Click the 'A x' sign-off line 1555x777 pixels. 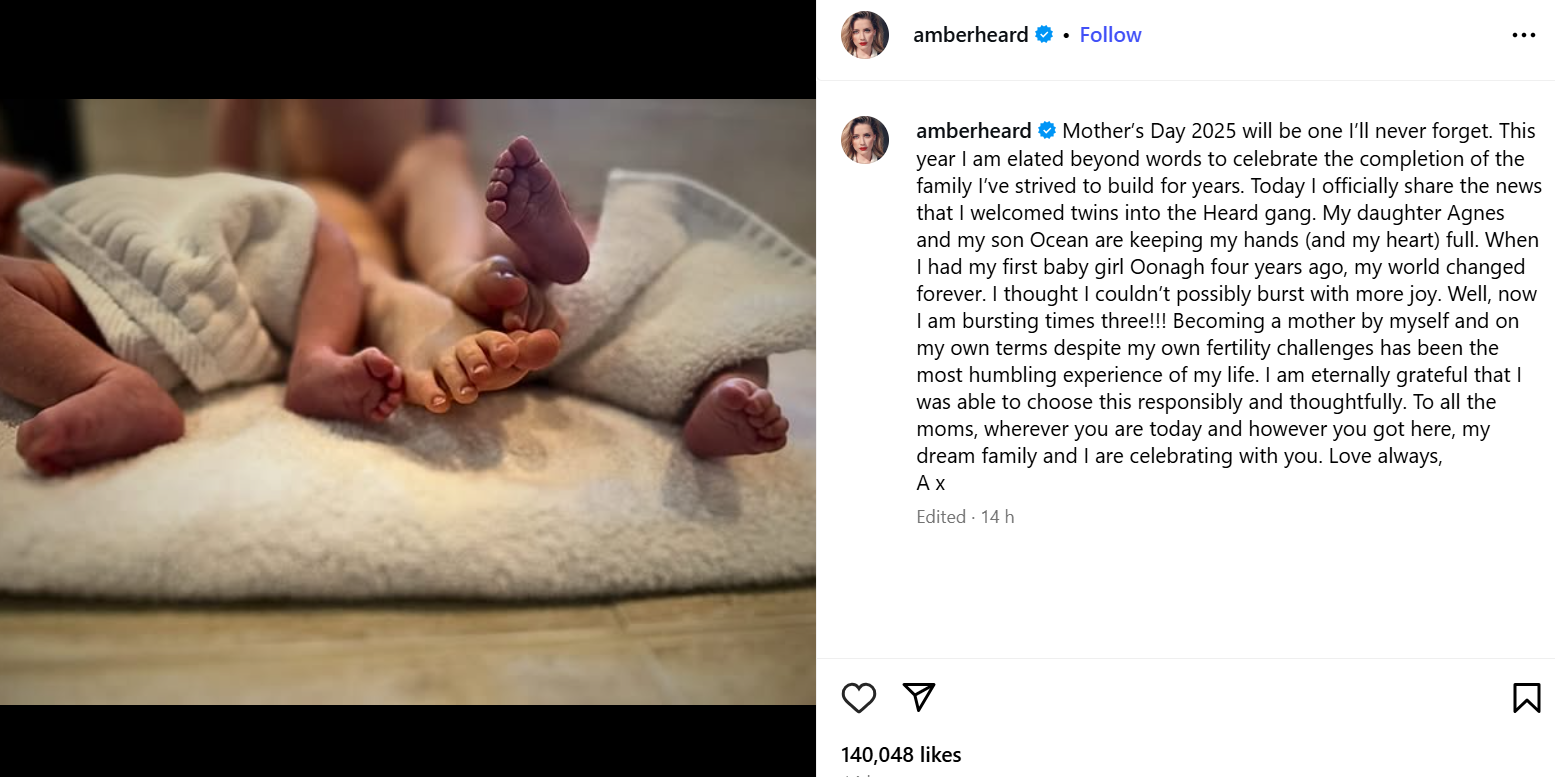tap(930, 483)
